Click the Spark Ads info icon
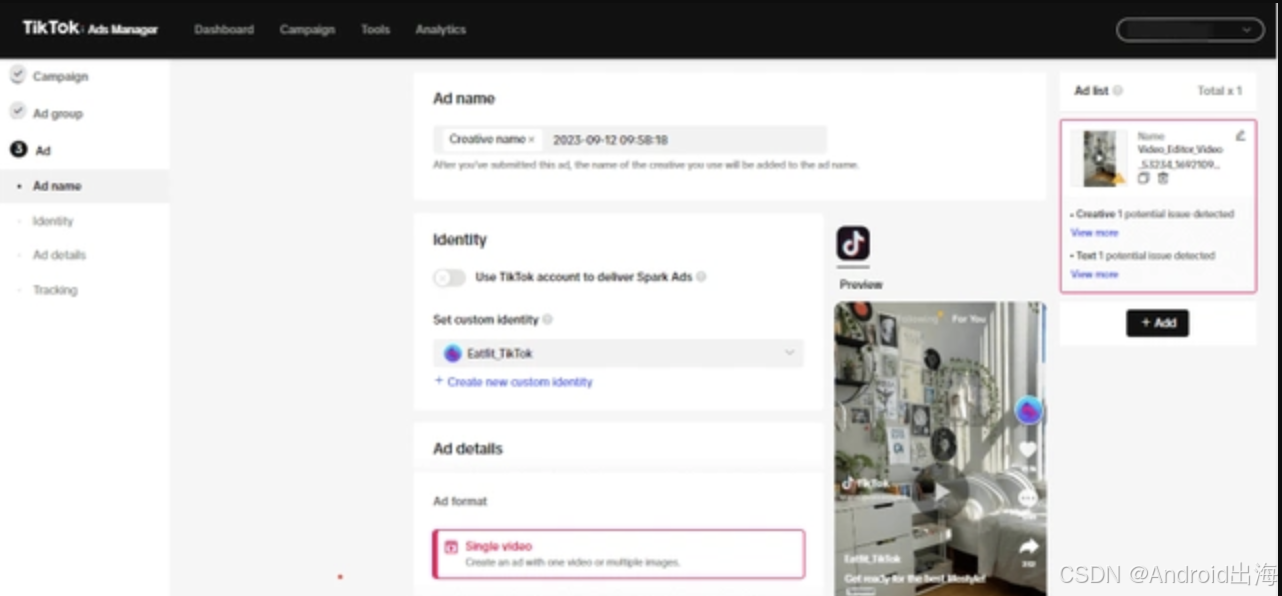The width and height of the screenshot is (1282, 596). click(x=701, y=277)
